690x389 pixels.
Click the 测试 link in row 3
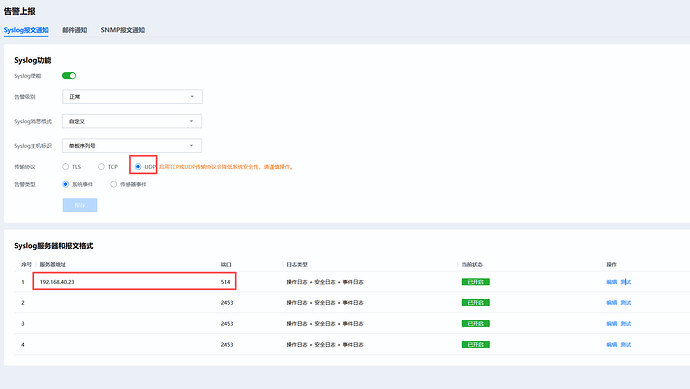[x=626, y=324]
